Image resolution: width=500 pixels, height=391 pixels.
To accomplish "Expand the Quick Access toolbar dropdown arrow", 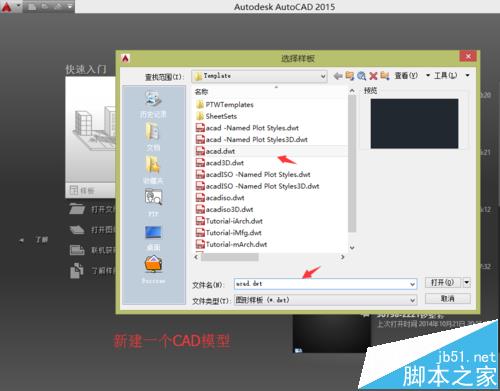I will coord(70,6).
